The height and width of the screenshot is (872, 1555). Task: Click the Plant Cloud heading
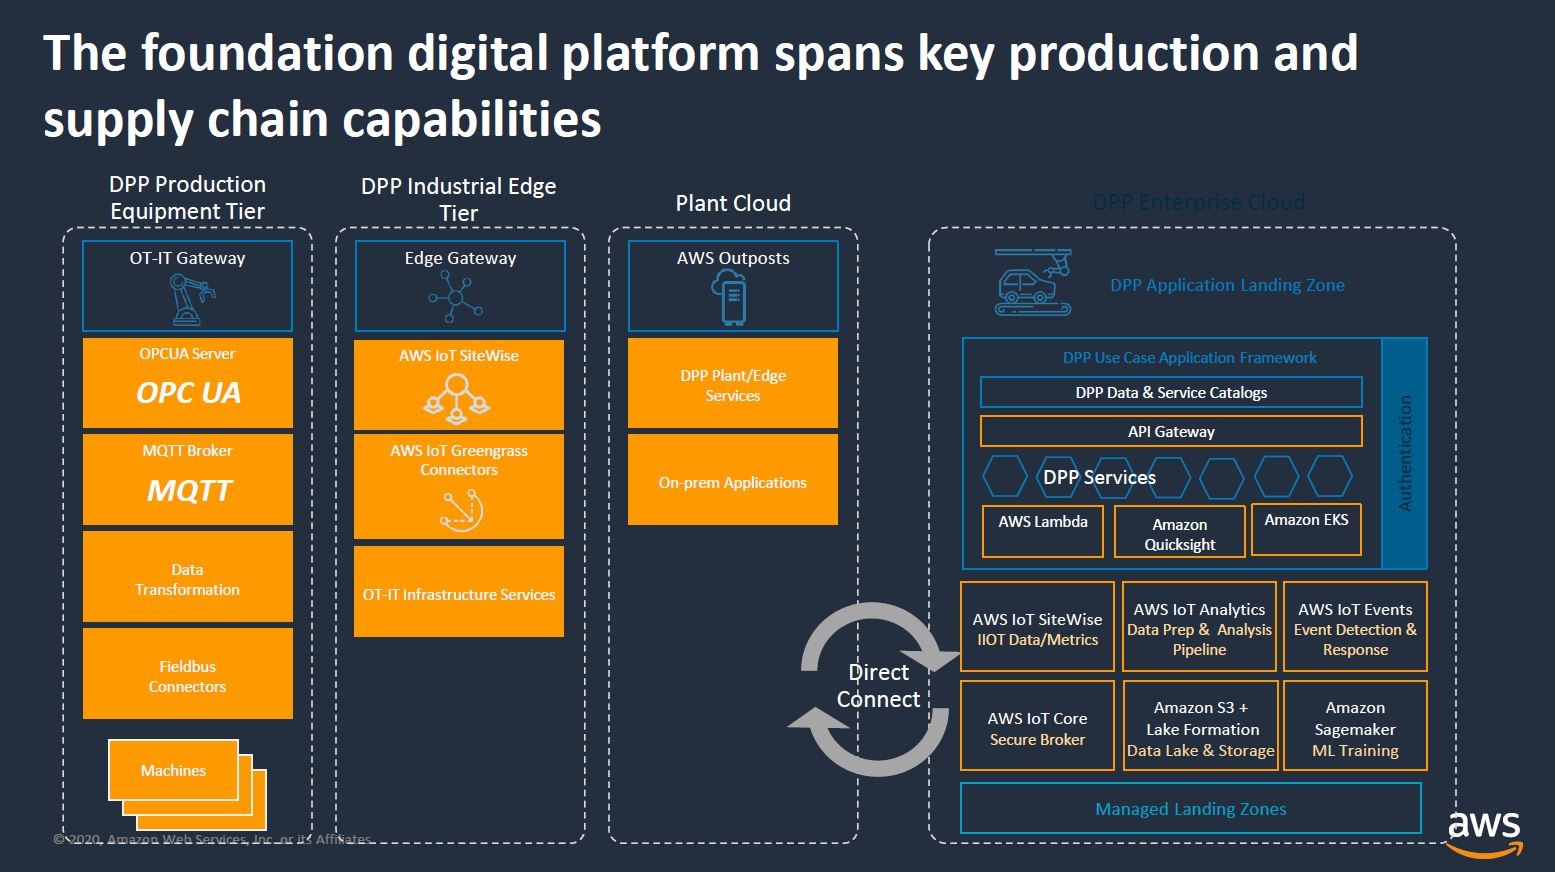(733, 203)
